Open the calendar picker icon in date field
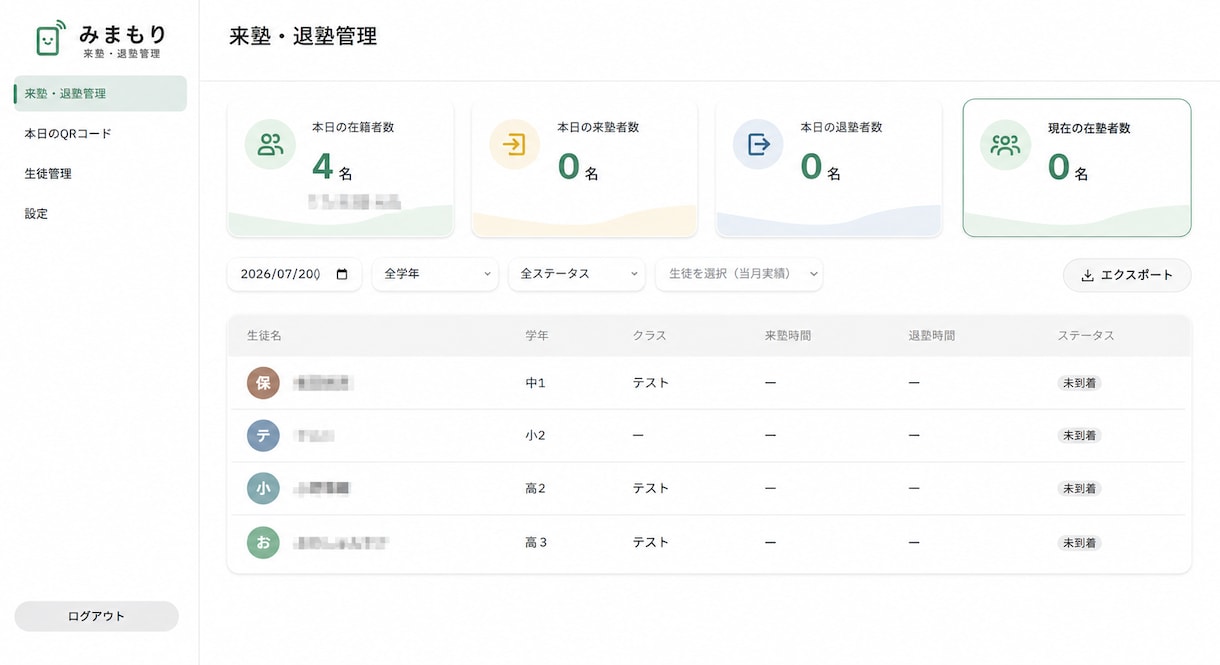This screenshot has width=1220, height=665. coord(343,274)
